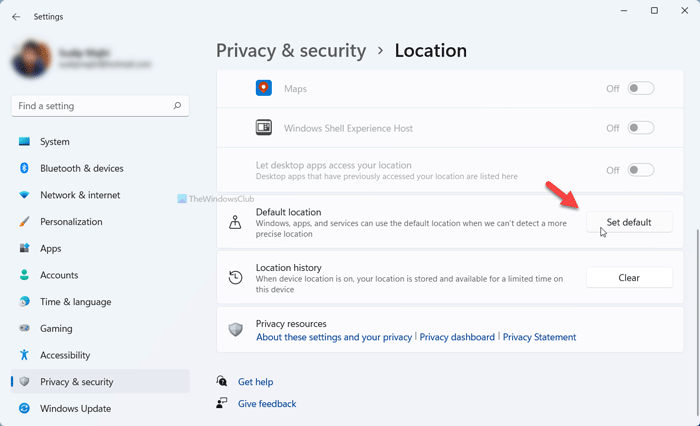
Task: Click the back arrow in Settings
Action: click(x=16, y=16)
